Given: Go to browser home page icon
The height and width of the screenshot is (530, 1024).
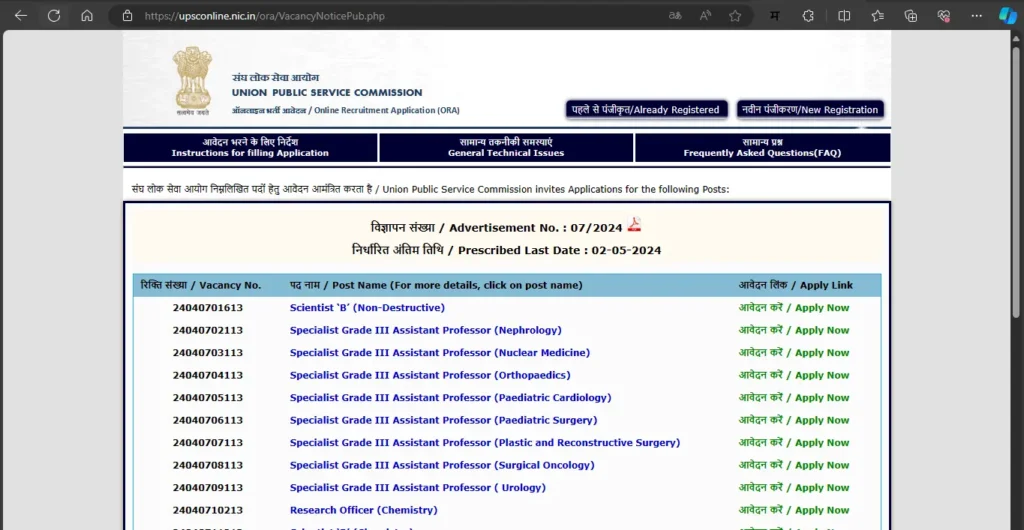Looking at the screenshot, I should pos(87,16).
